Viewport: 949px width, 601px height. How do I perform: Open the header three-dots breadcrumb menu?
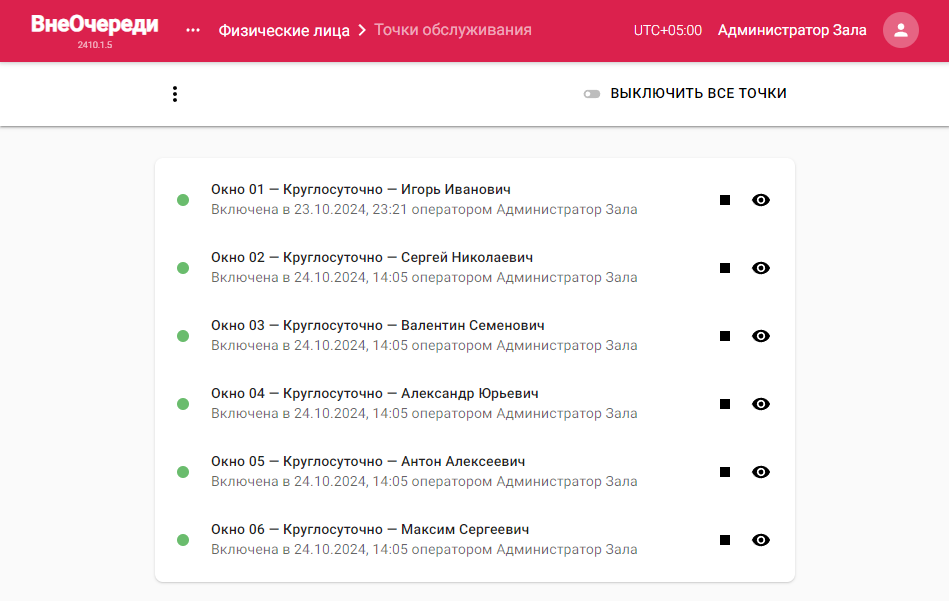192,30
